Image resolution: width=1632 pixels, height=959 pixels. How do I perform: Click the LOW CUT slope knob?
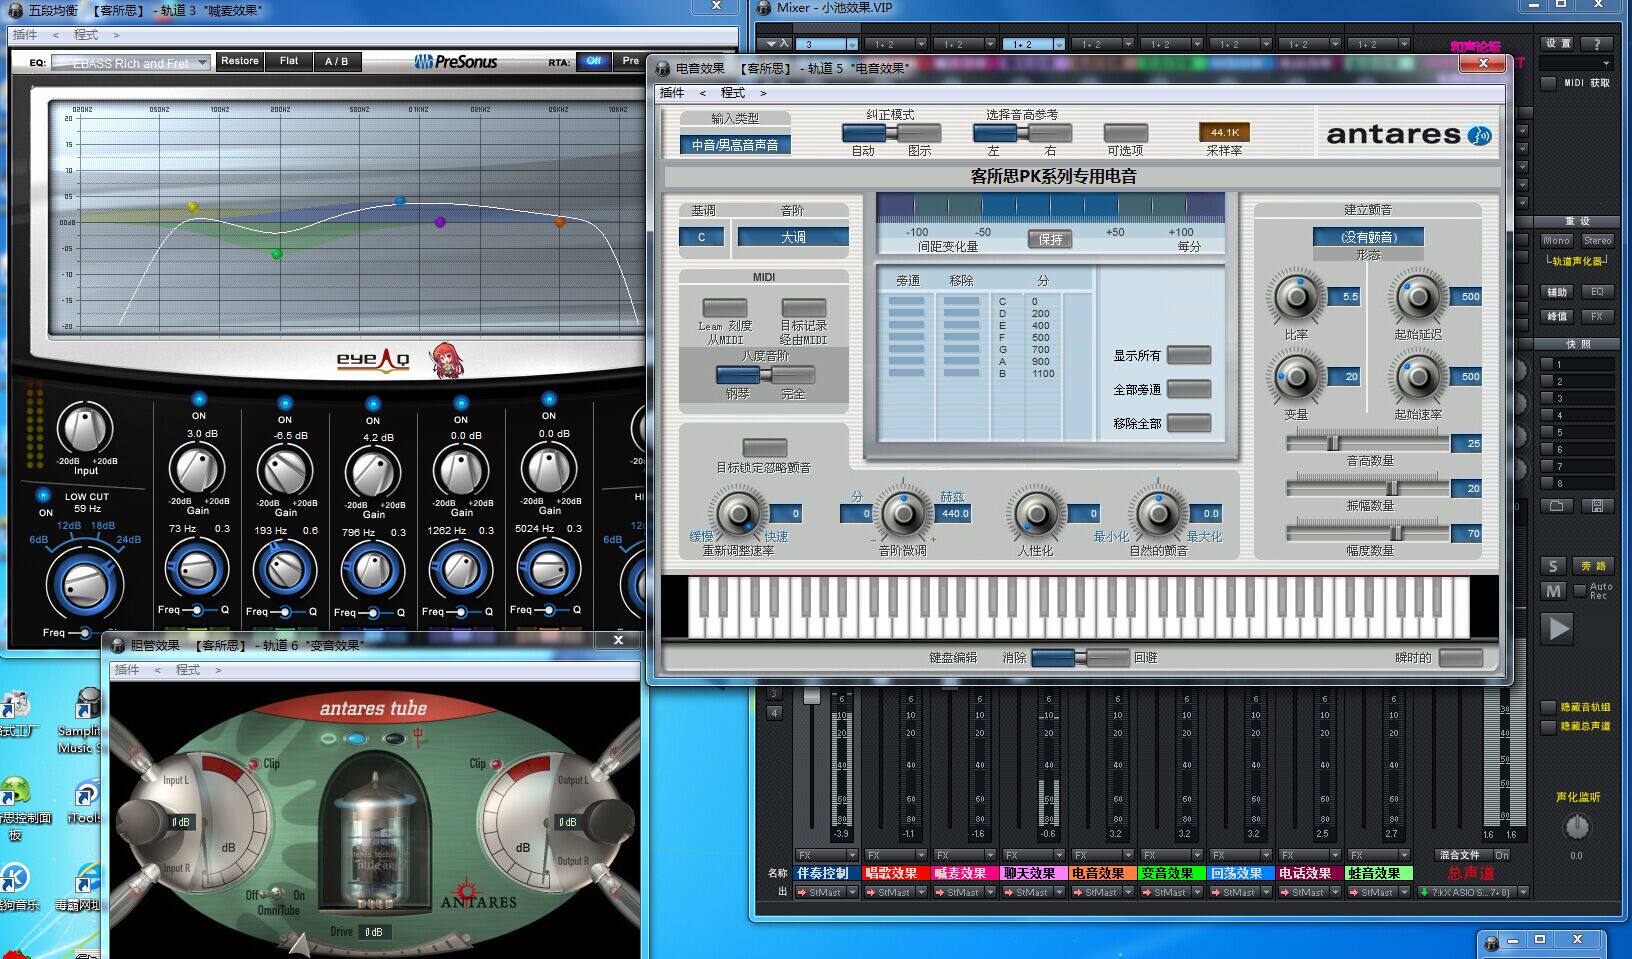coord(85,583)
